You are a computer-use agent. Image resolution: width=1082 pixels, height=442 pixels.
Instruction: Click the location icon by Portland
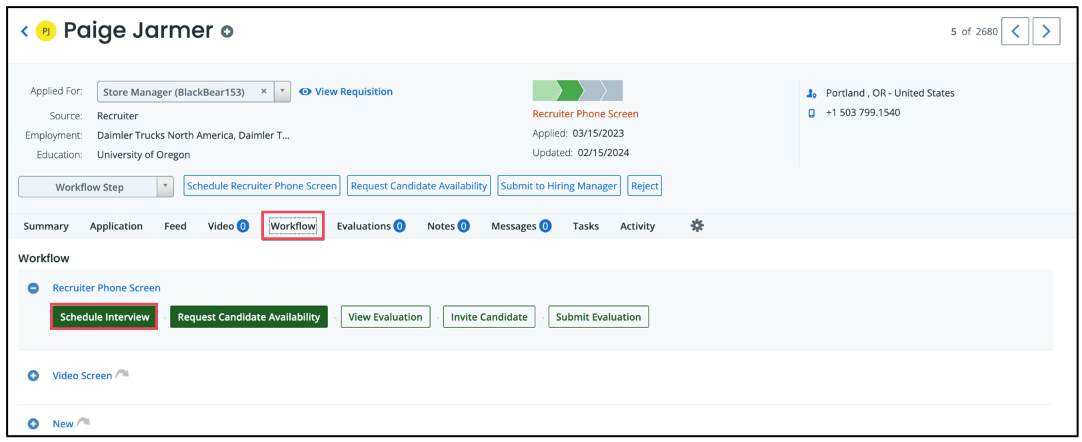pyautogui.click(x=812, y=93)
